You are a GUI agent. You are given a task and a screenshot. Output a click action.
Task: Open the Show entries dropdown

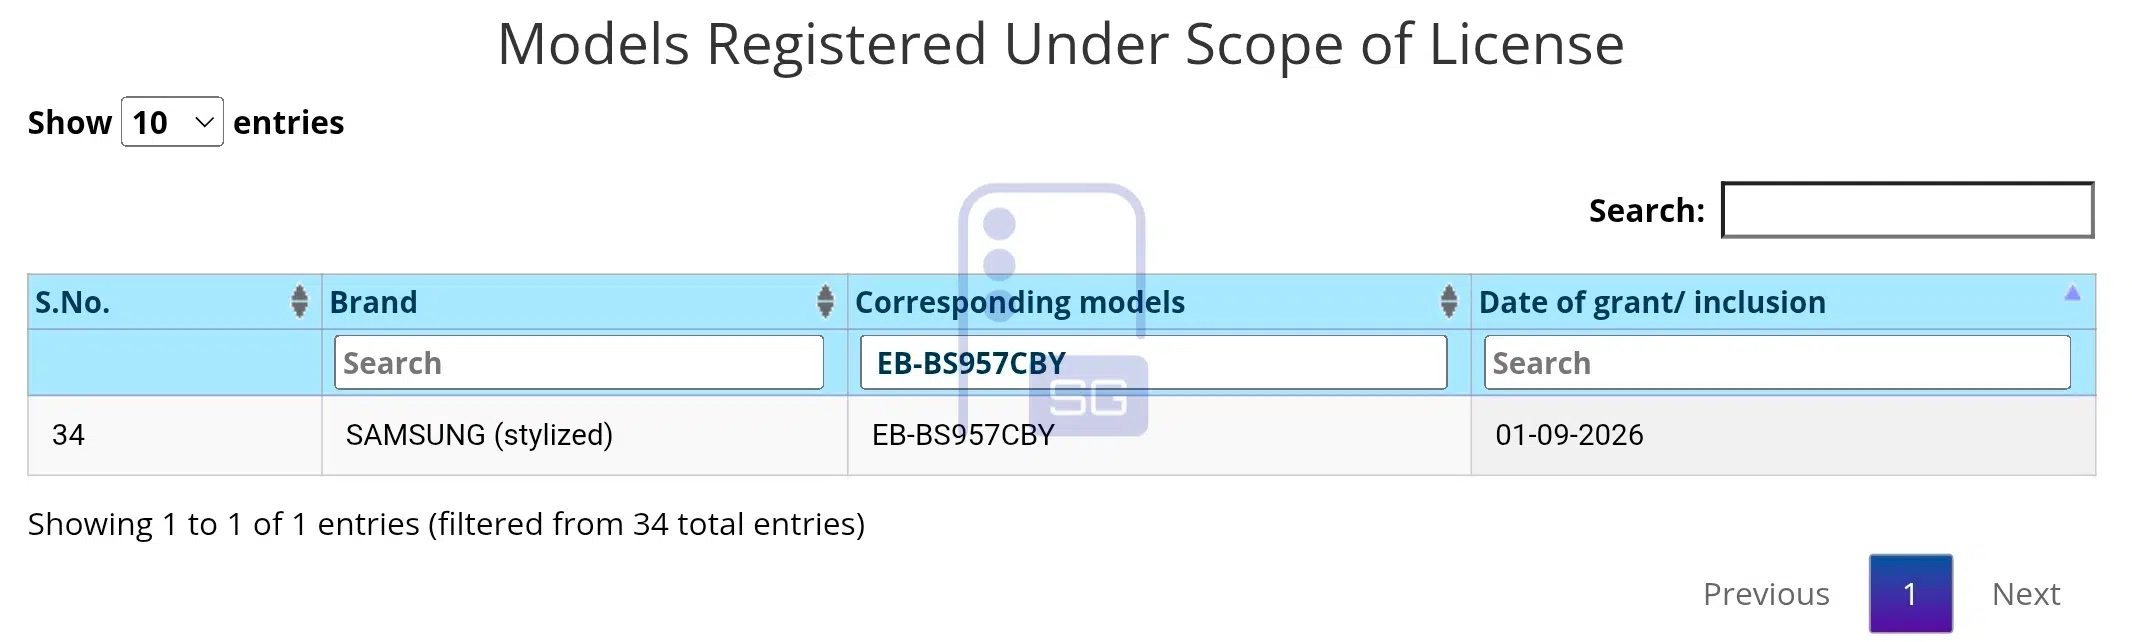click(172, 122)
